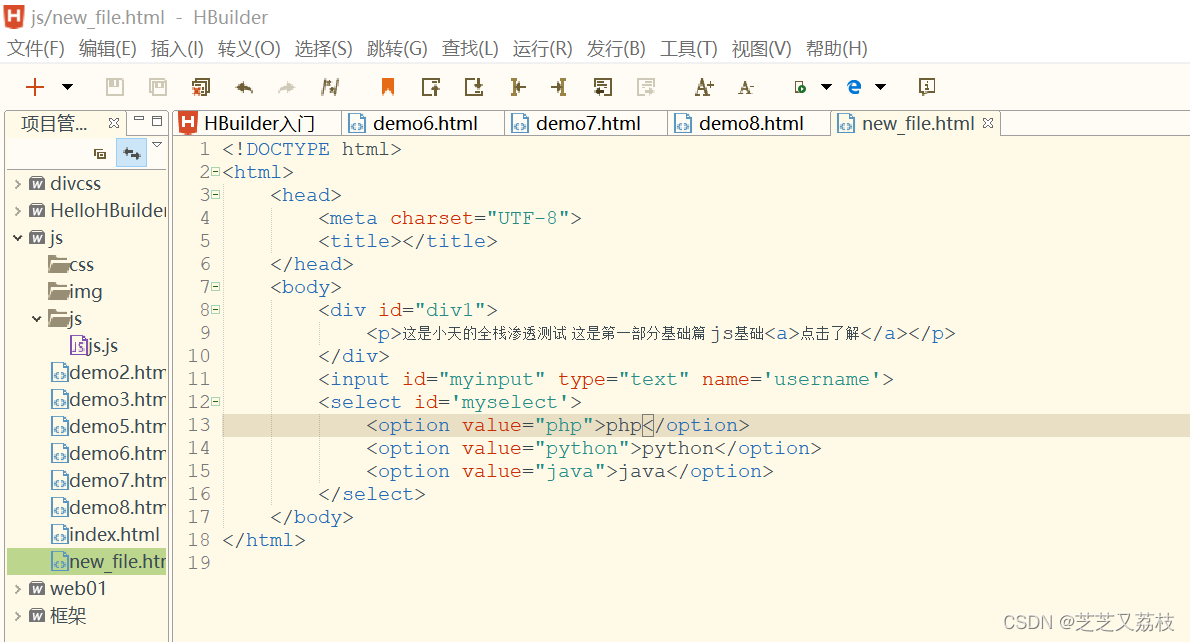Click the jump to line start icon
The height and width of the screenshot is (642, 1190).
coord(518,87)
